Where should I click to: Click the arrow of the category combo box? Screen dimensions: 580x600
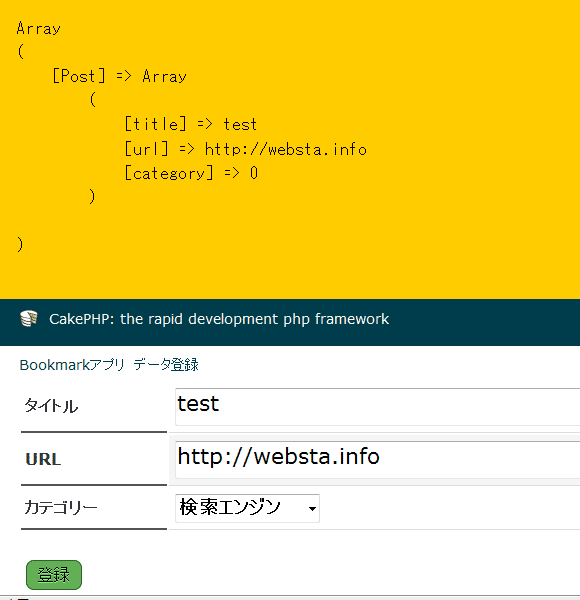coord(312,509)
